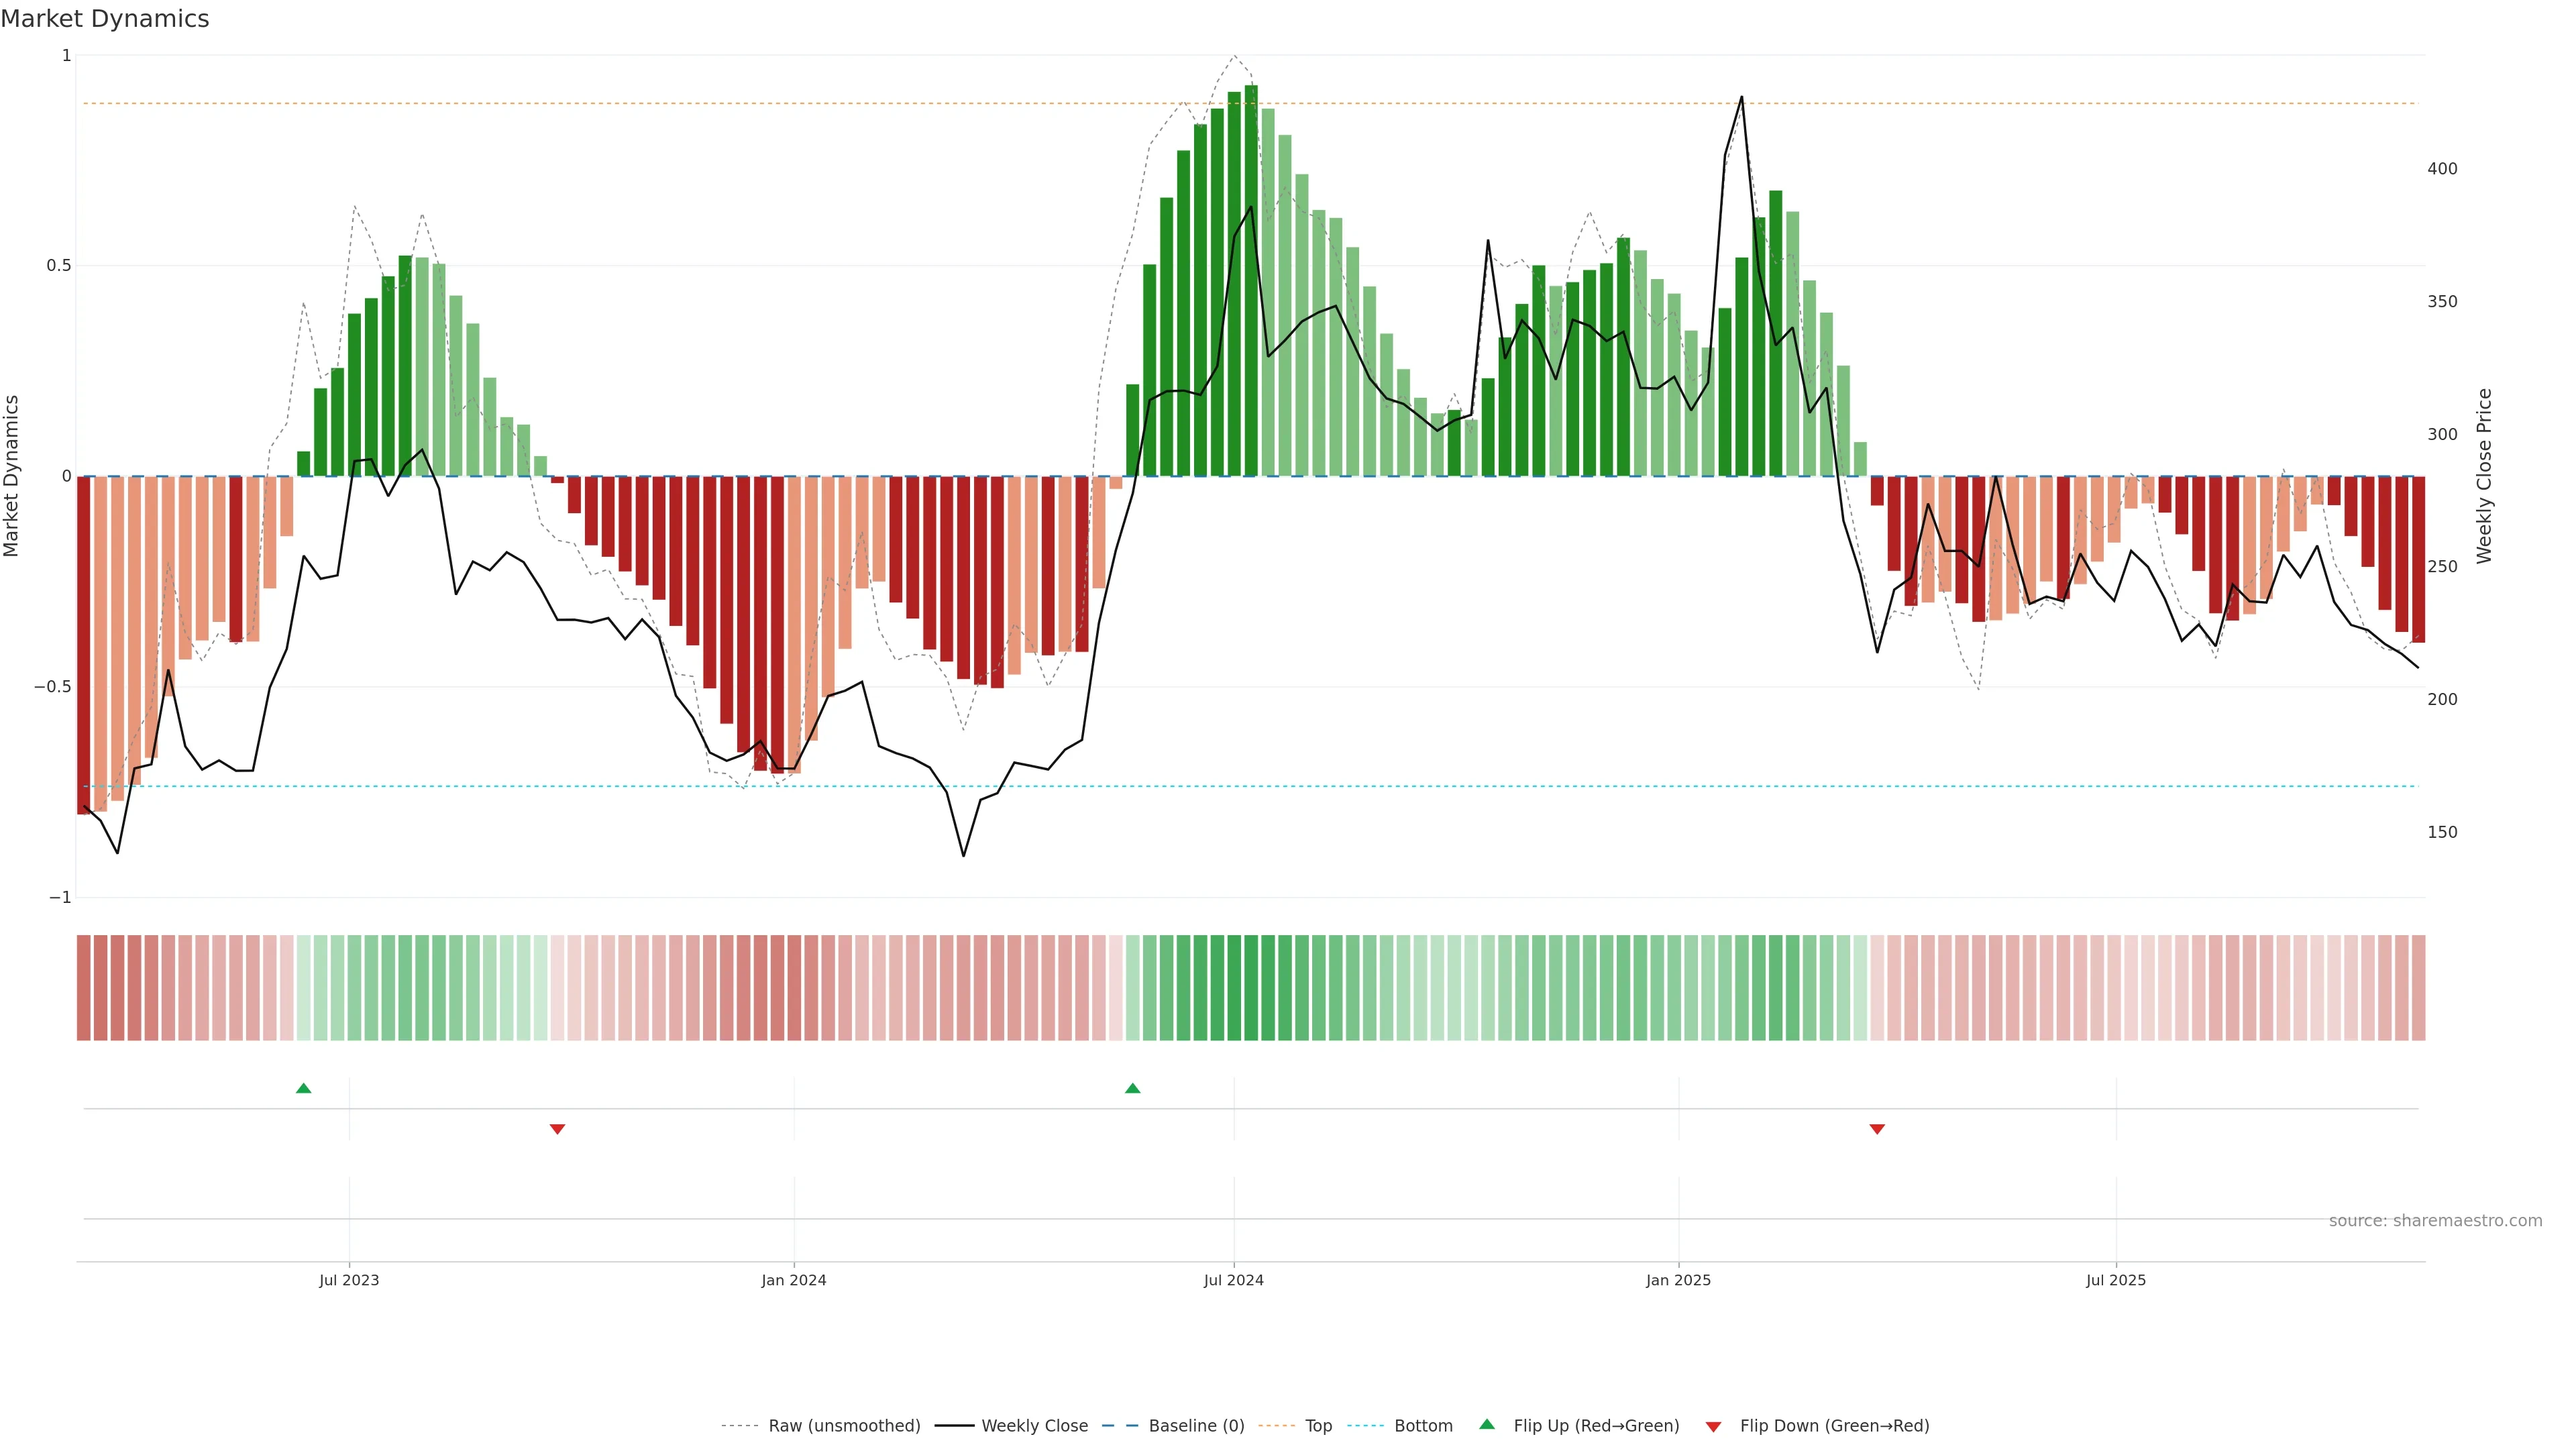Click the dashed blue Baseline legend line icon
2576x1449 pixels.
pos(1120,1426)
